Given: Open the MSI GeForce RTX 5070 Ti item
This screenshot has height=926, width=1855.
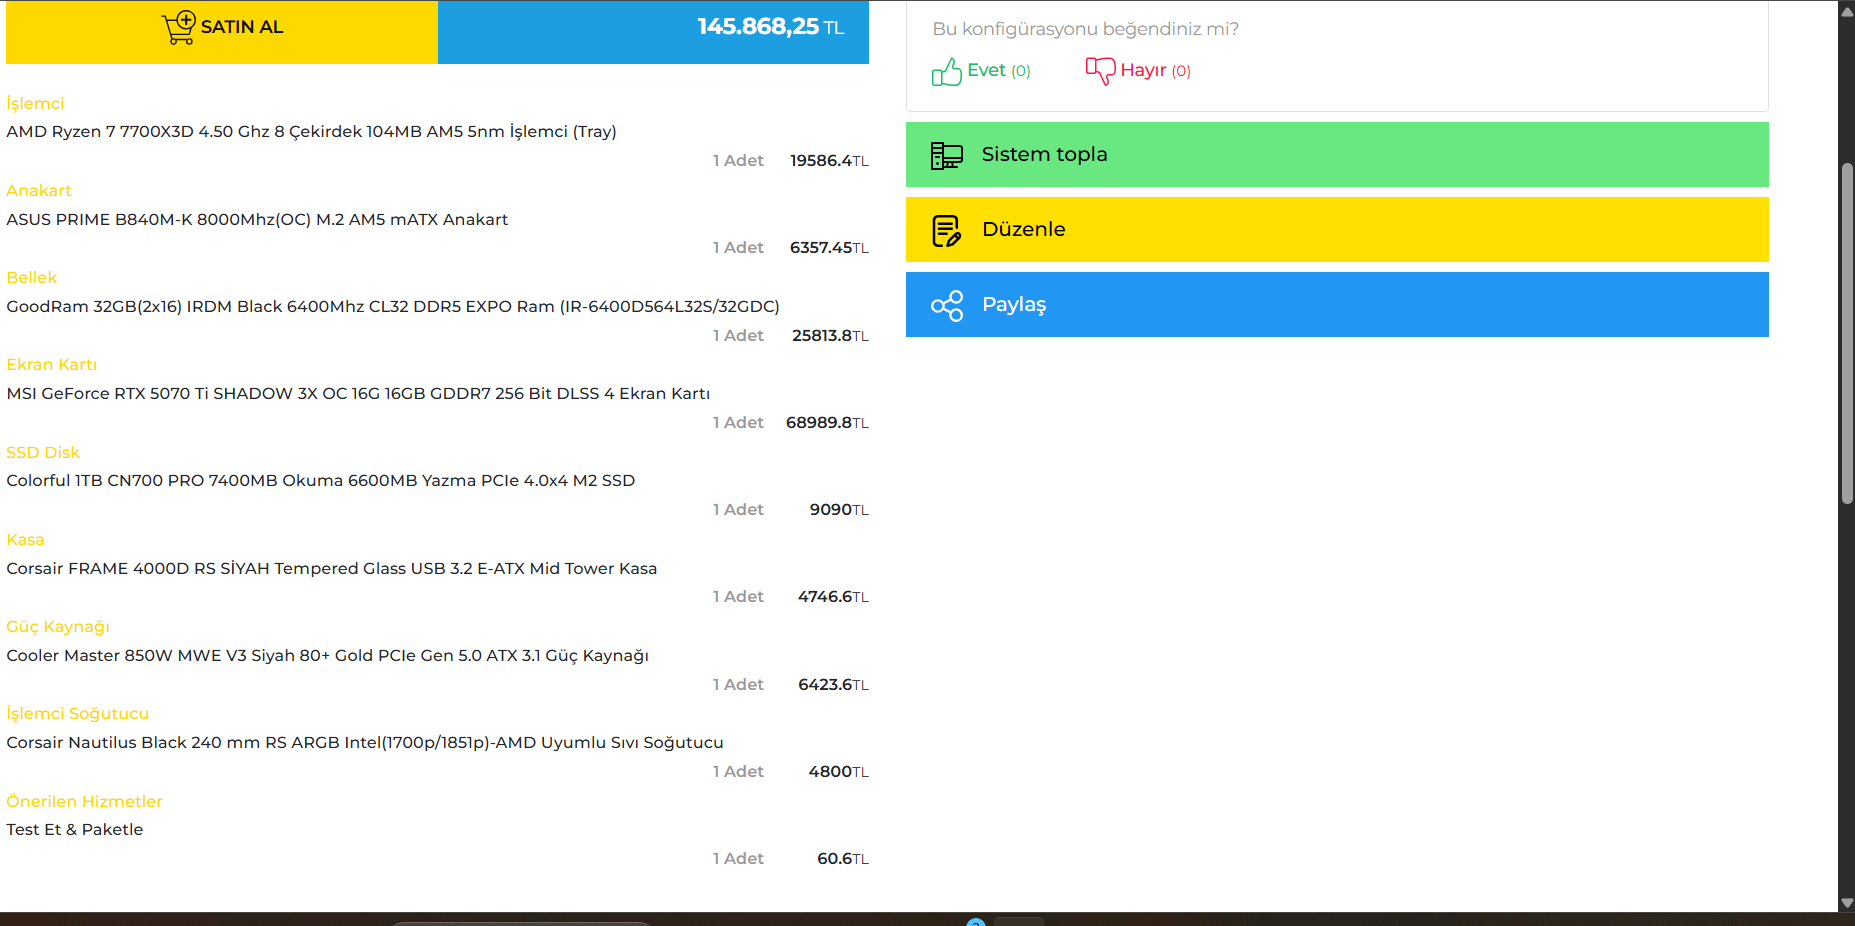Looking at the screenshot, I should (x=358, y=394).
